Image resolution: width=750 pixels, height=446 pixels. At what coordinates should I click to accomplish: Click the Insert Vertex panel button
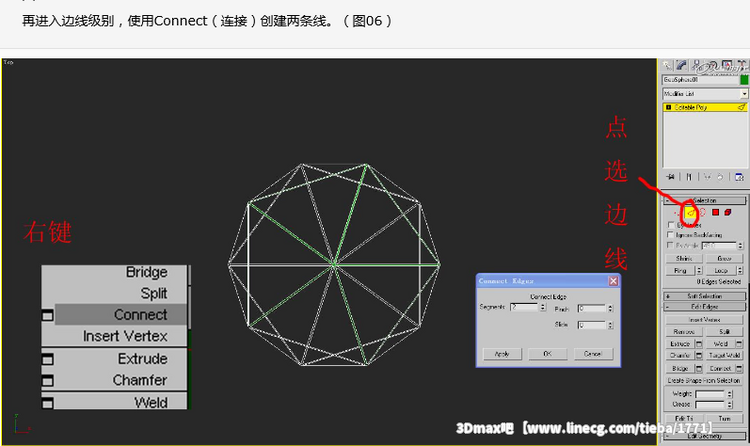(x=704, y=320)
